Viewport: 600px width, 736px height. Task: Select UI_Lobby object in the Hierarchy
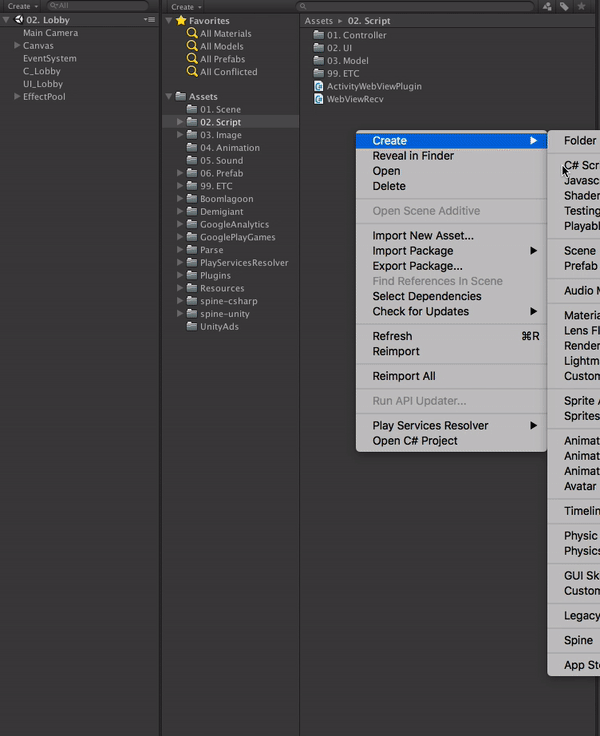click(43, 84)
